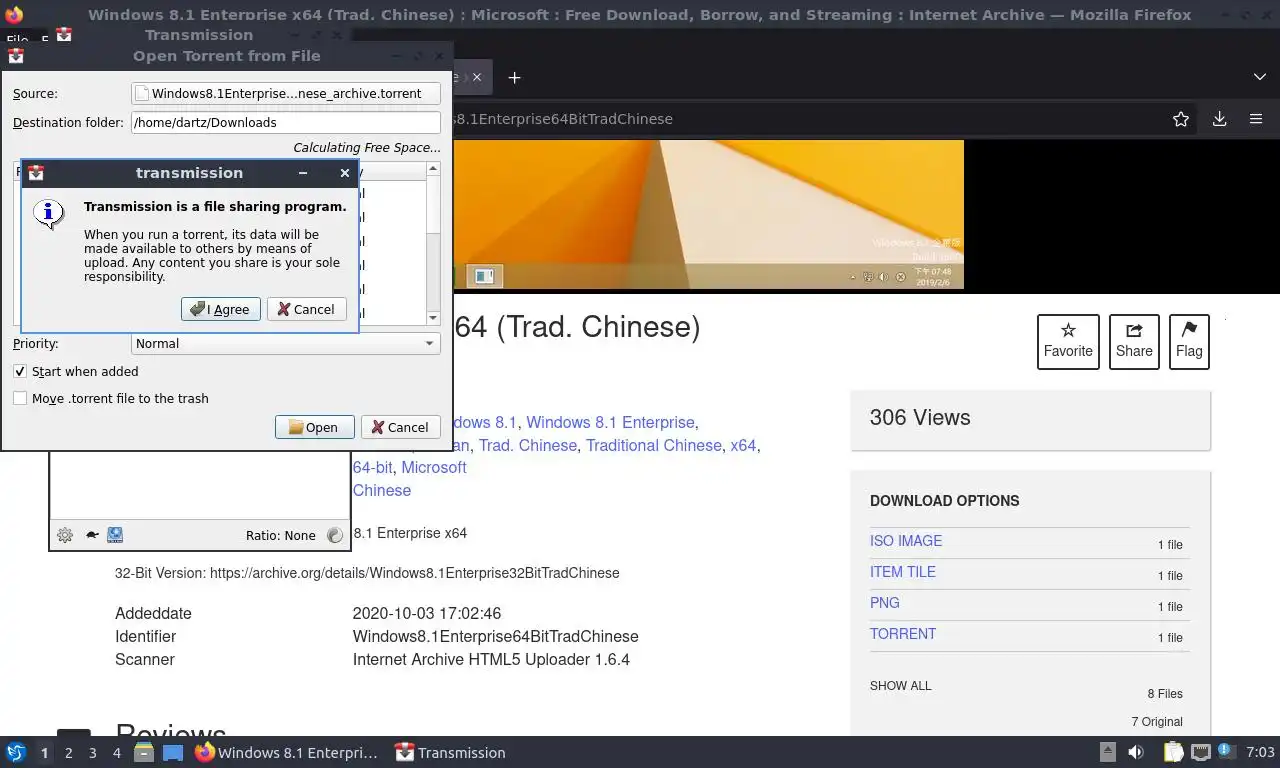The height and width of the screenshot is (768, 1280).
Task: Open the 64-bit topic link
Action: [x=372, y=467]
